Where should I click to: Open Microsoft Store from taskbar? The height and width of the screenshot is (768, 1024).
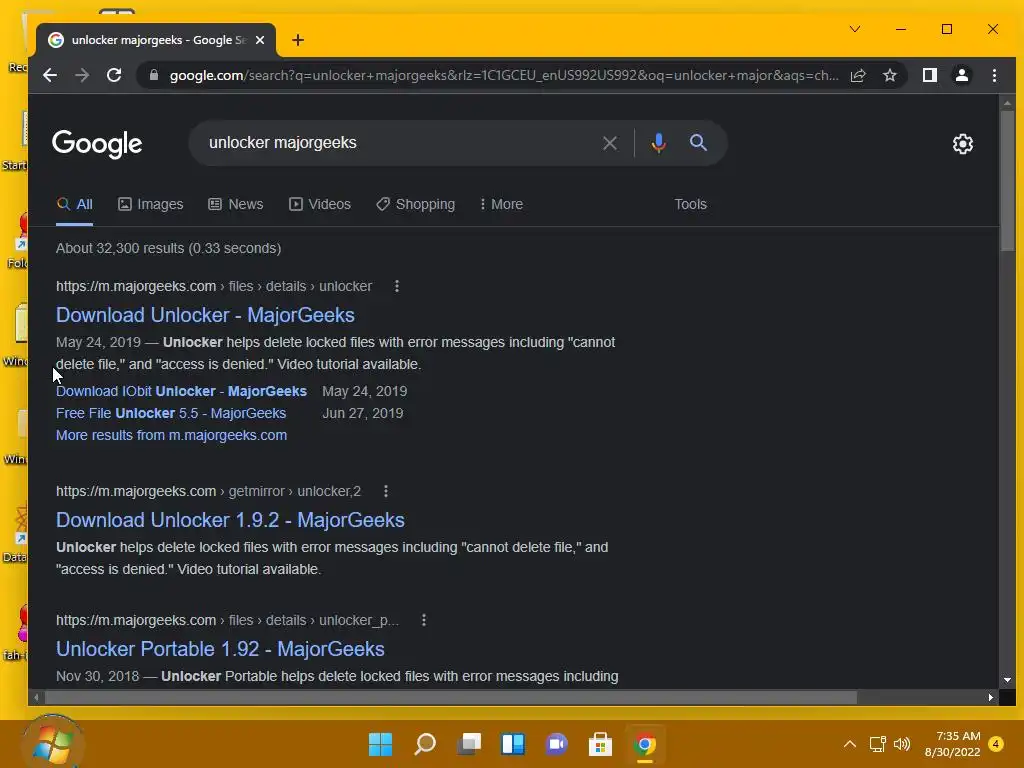(600, 744)
